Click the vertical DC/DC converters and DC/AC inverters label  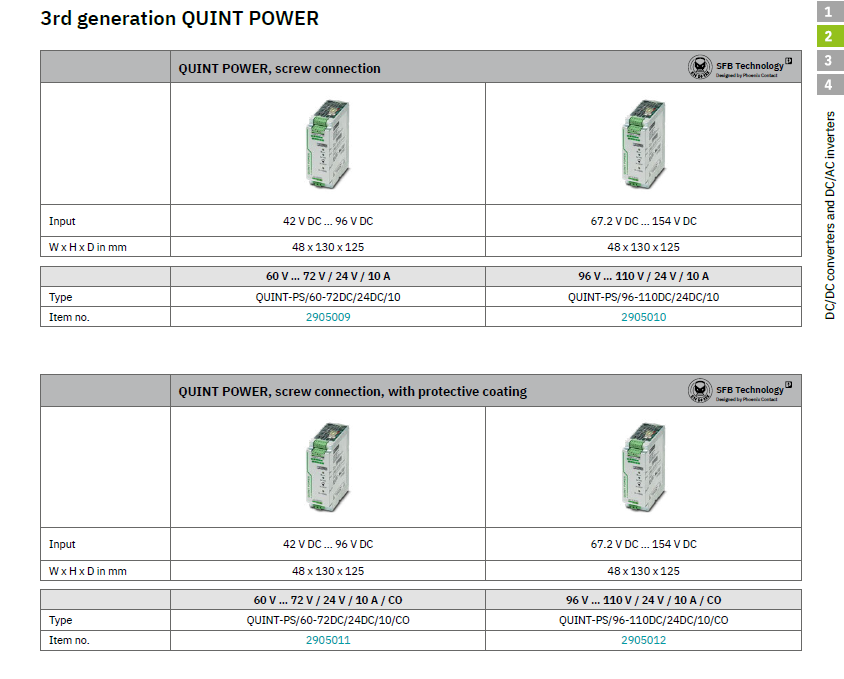coord(831,215)
